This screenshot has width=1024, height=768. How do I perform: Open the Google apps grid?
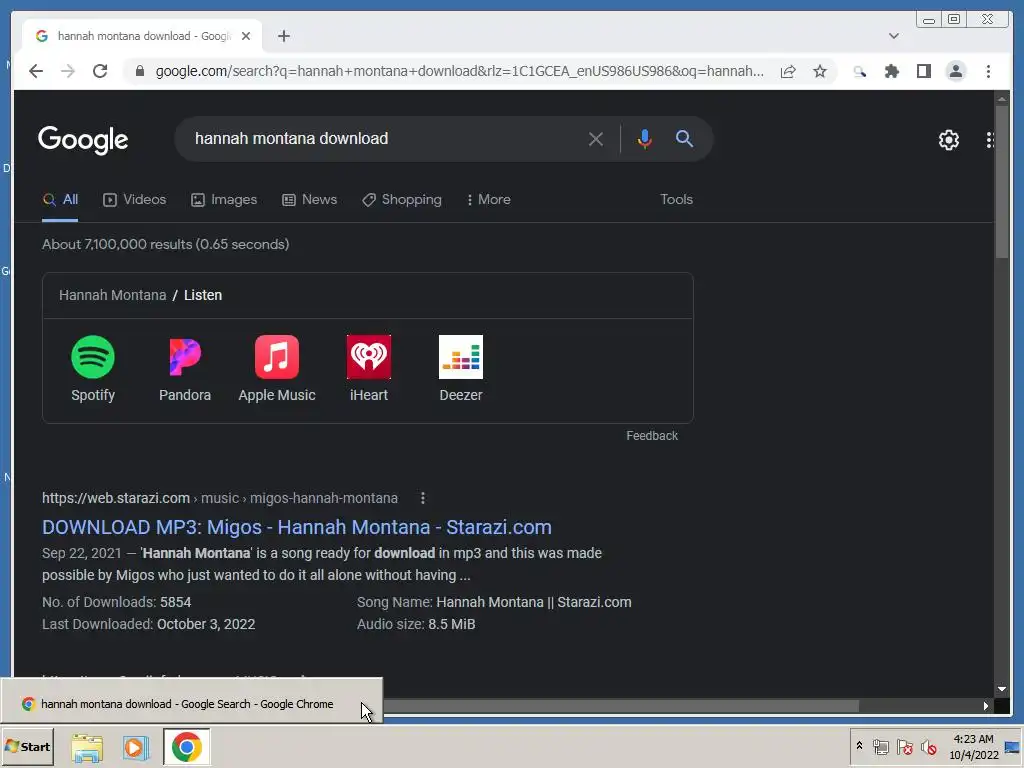(990, 140)
